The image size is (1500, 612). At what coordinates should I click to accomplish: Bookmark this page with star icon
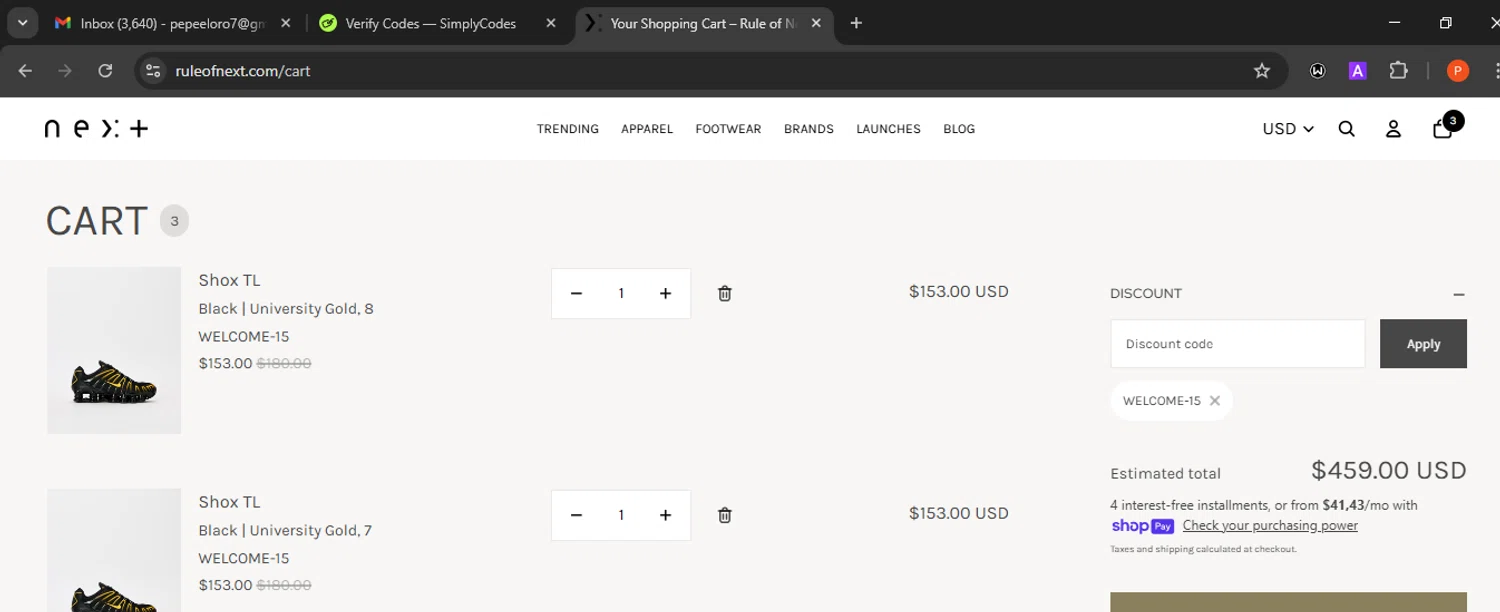(1262, 70)
